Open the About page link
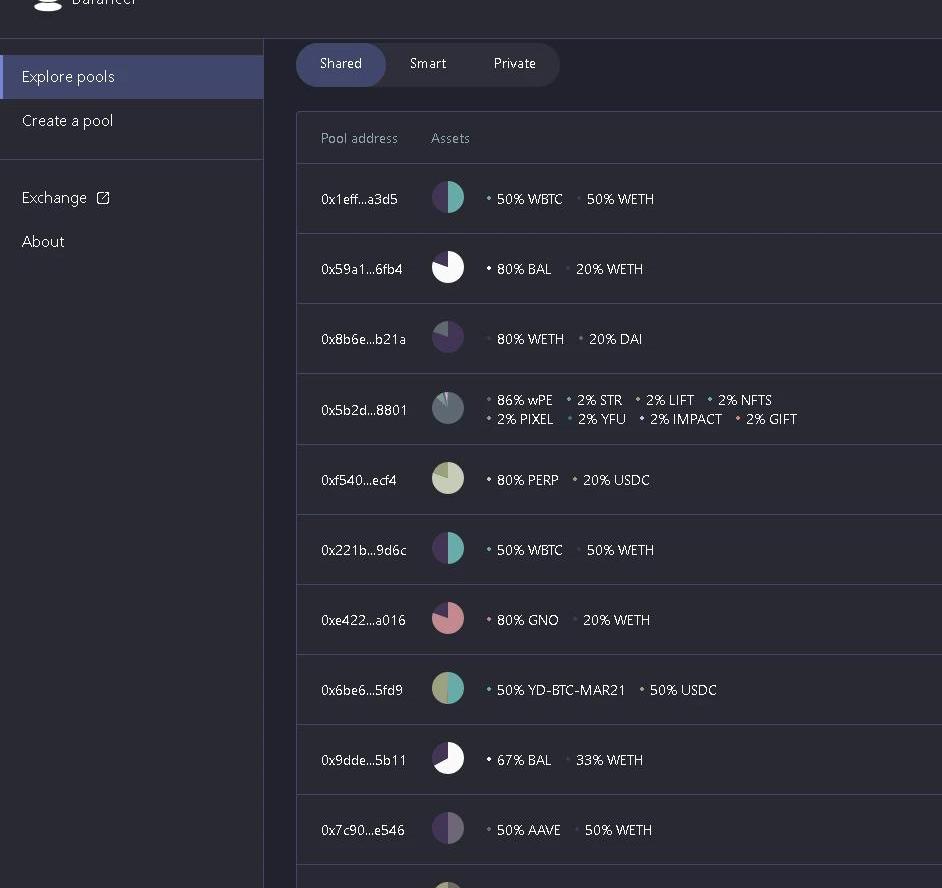Image resolution: width=942 pixels, height=888 pixels. [43, 242]
